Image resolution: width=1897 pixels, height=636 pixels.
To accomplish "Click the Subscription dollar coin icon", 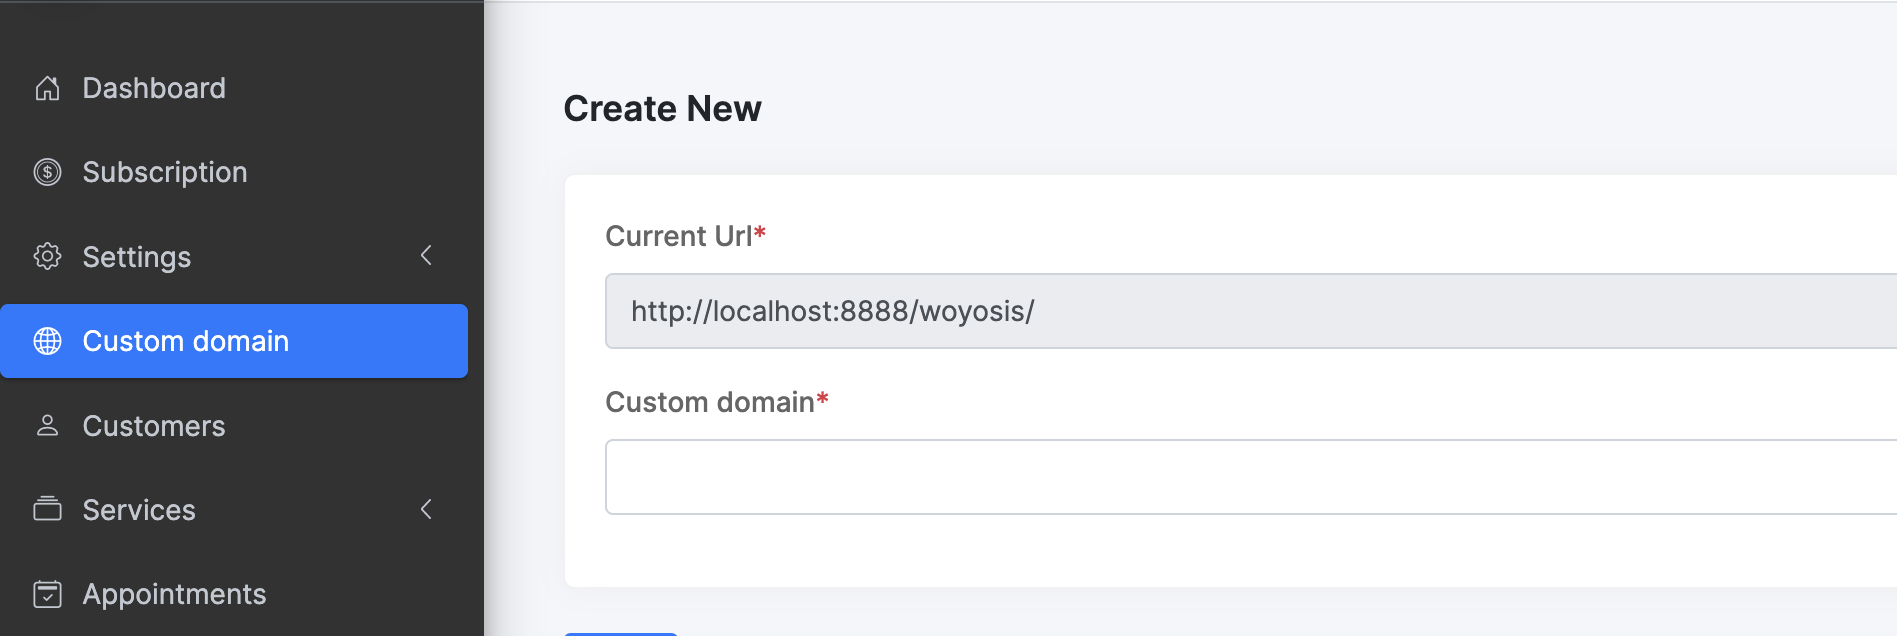I will 47,172.
